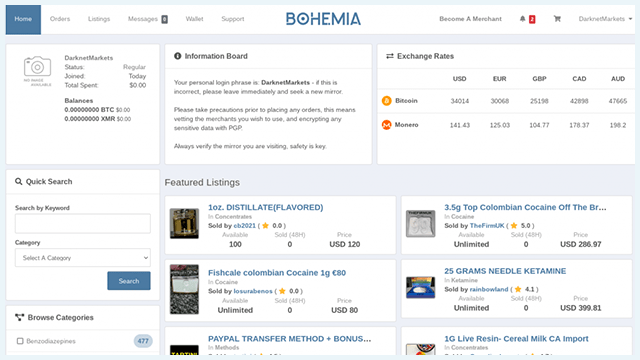Click the Become A Merchant link
This screenshot has height=360, width=640.
471,19
